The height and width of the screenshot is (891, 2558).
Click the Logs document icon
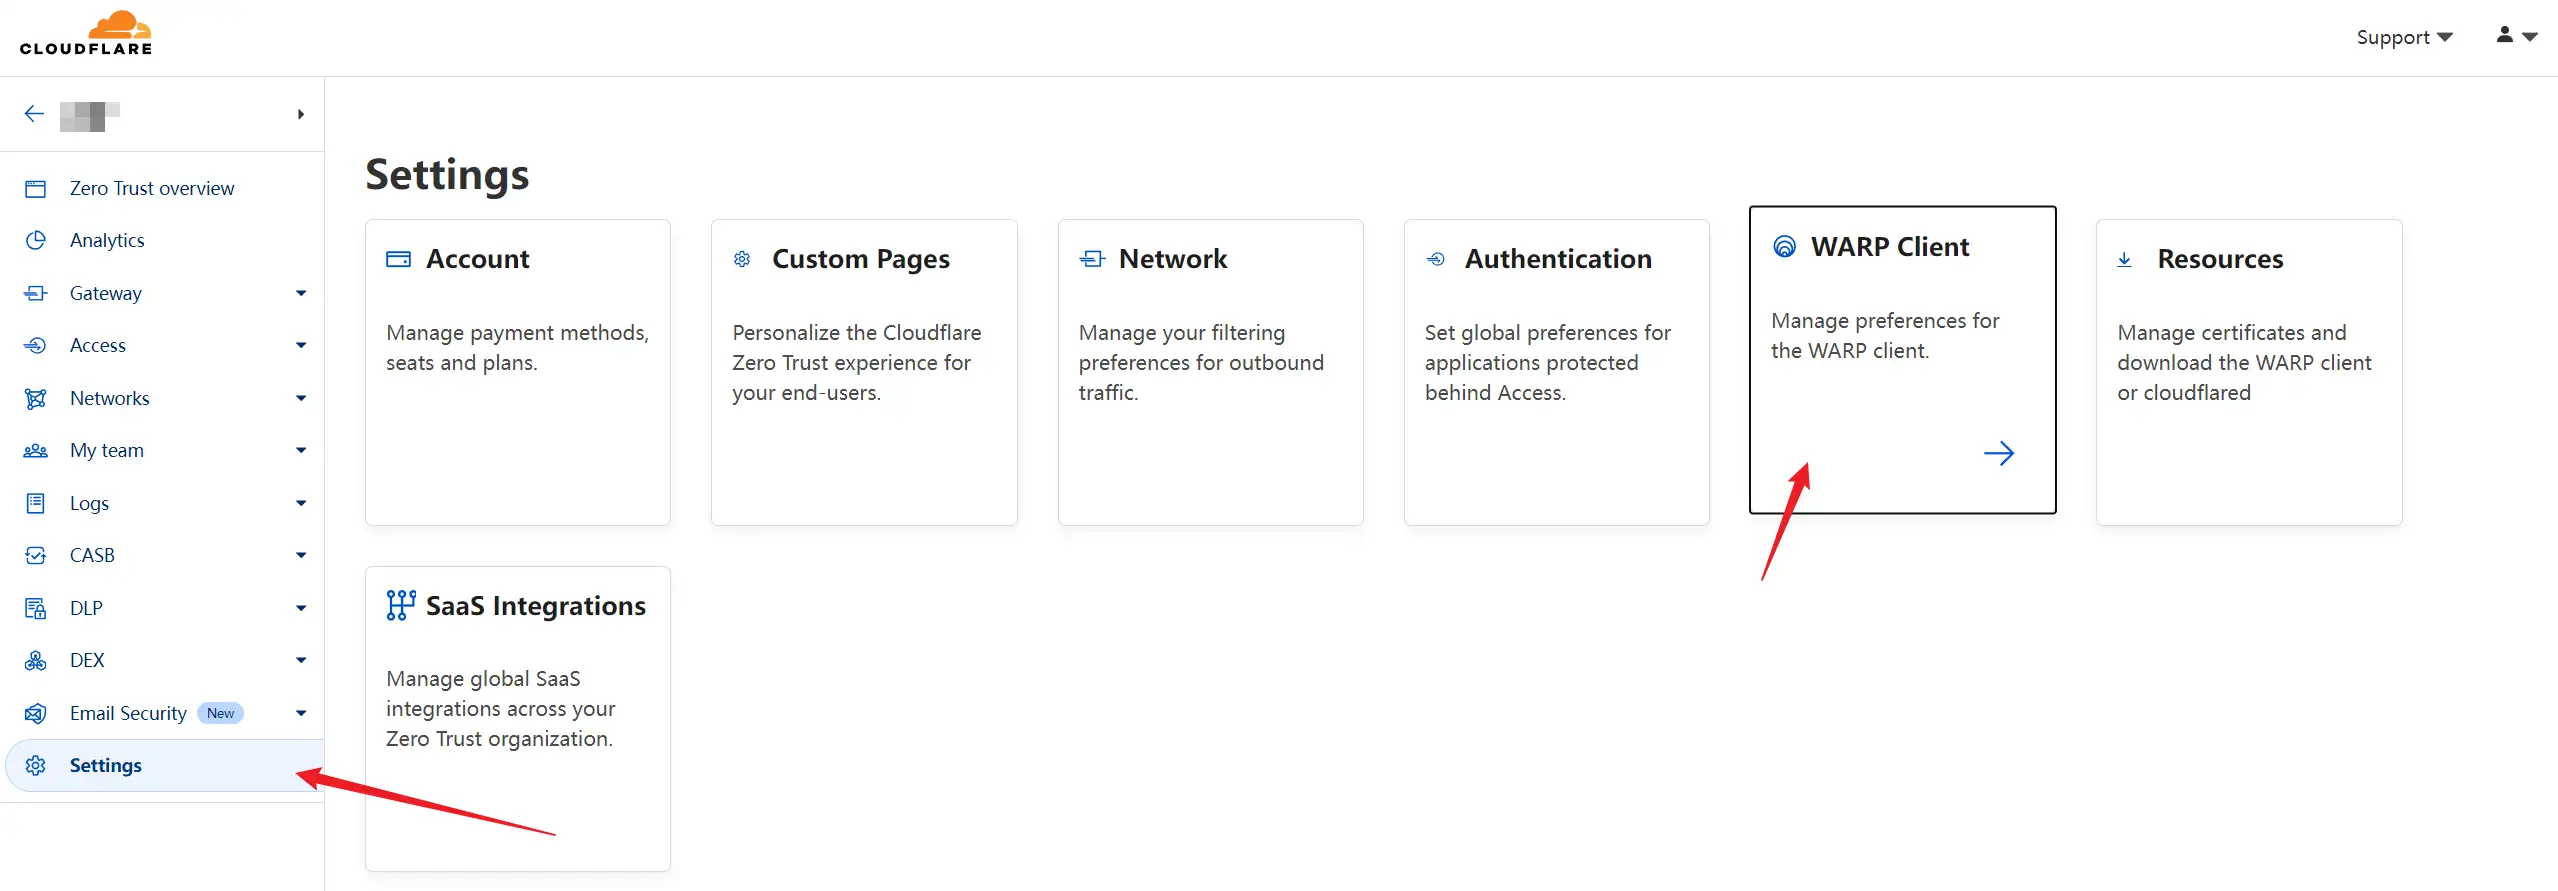(36, 504)
